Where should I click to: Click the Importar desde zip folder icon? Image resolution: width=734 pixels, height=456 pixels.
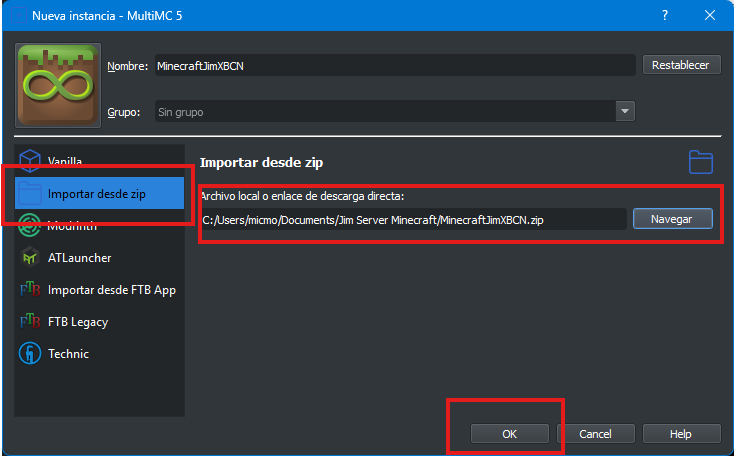tap(30, 193)
